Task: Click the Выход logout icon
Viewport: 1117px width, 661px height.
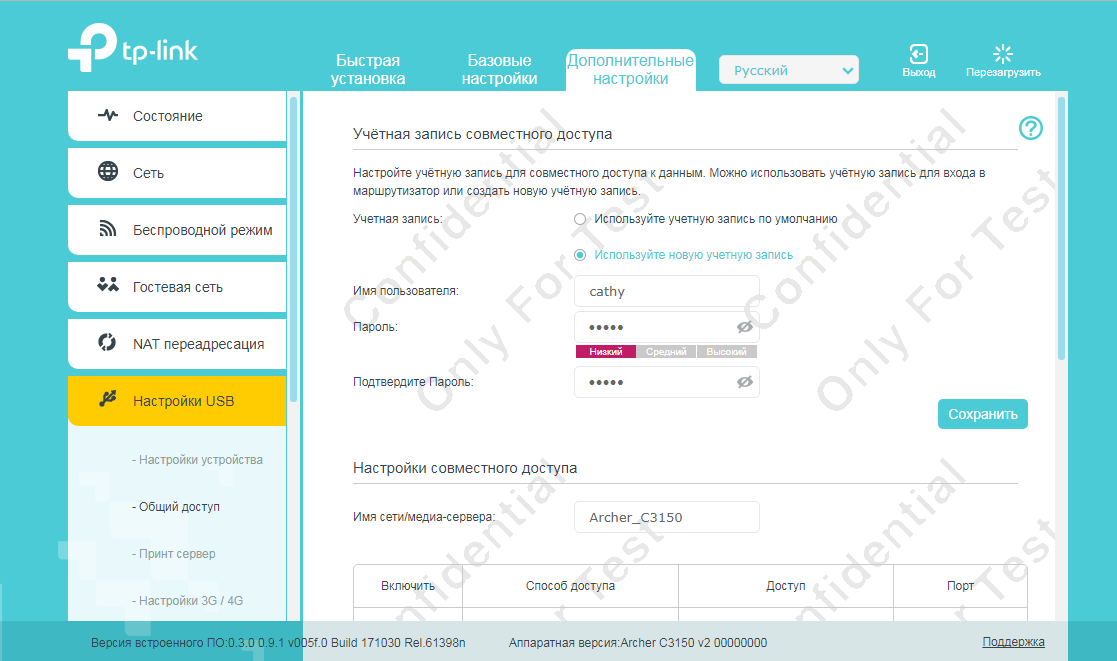Action: point(918,54)
